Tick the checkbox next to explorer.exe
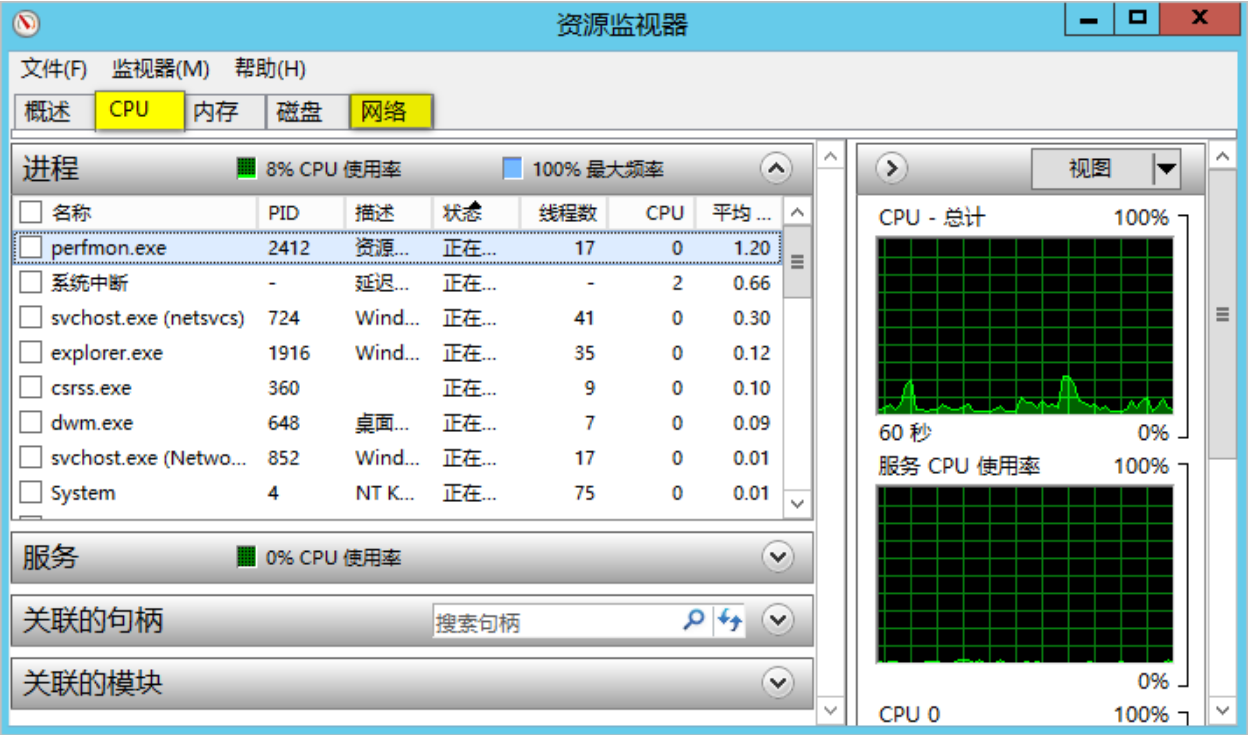Screen dimensions: 1253x735 tap(32, 353)
